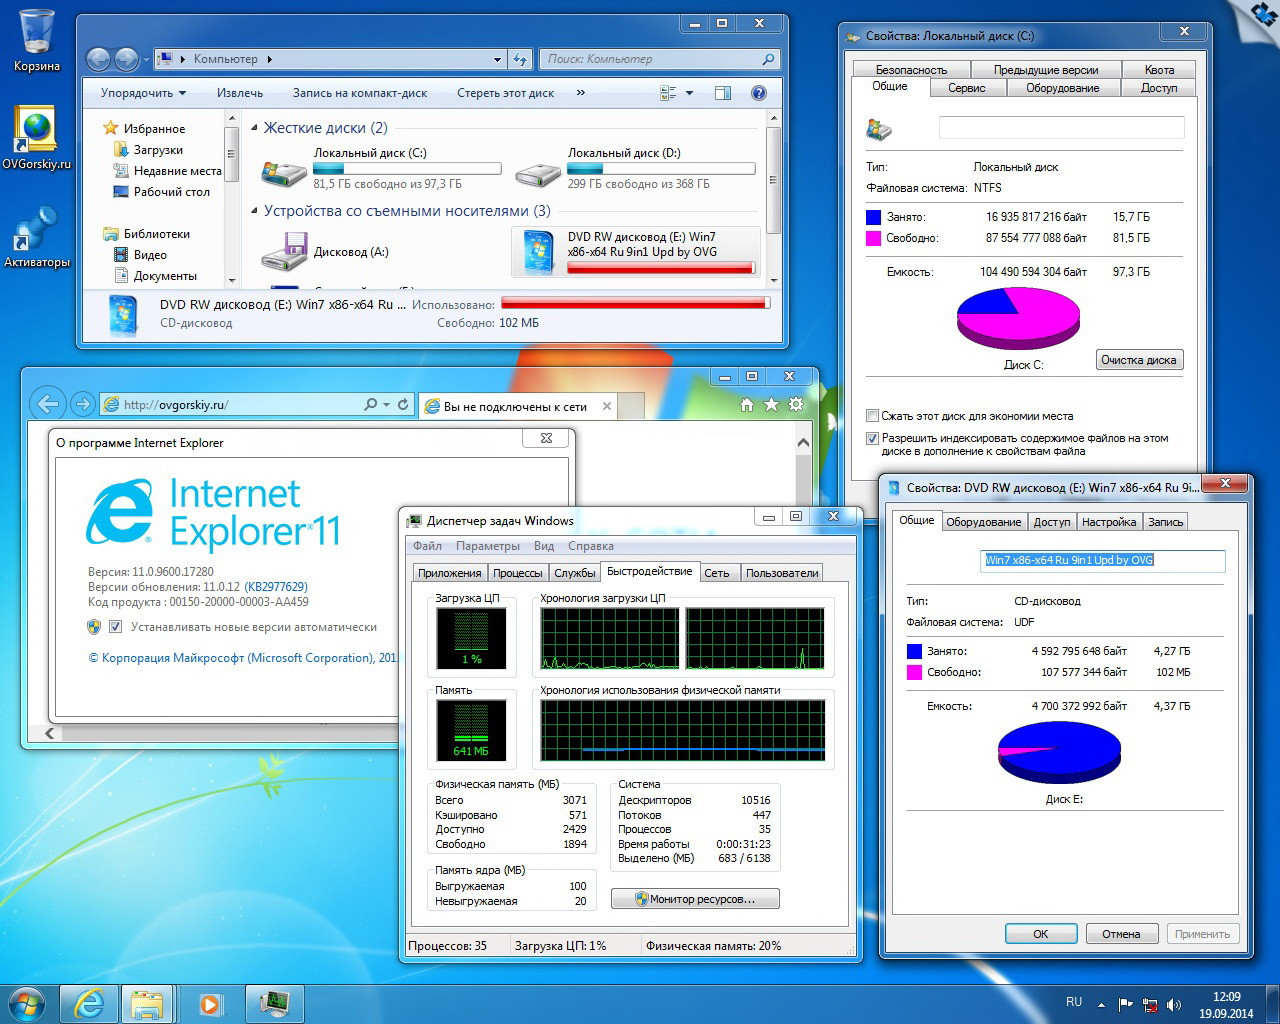The width and height of the screenshot is (1280, 1024).
Task: Open the Файл menu in Task Manager
Action: tap(427, 546)
